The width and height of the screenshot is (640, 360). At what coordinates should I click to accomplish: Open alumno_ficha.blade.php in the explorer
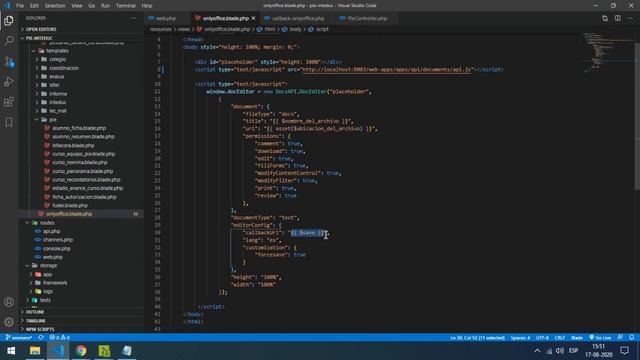[x=79, y=128]
